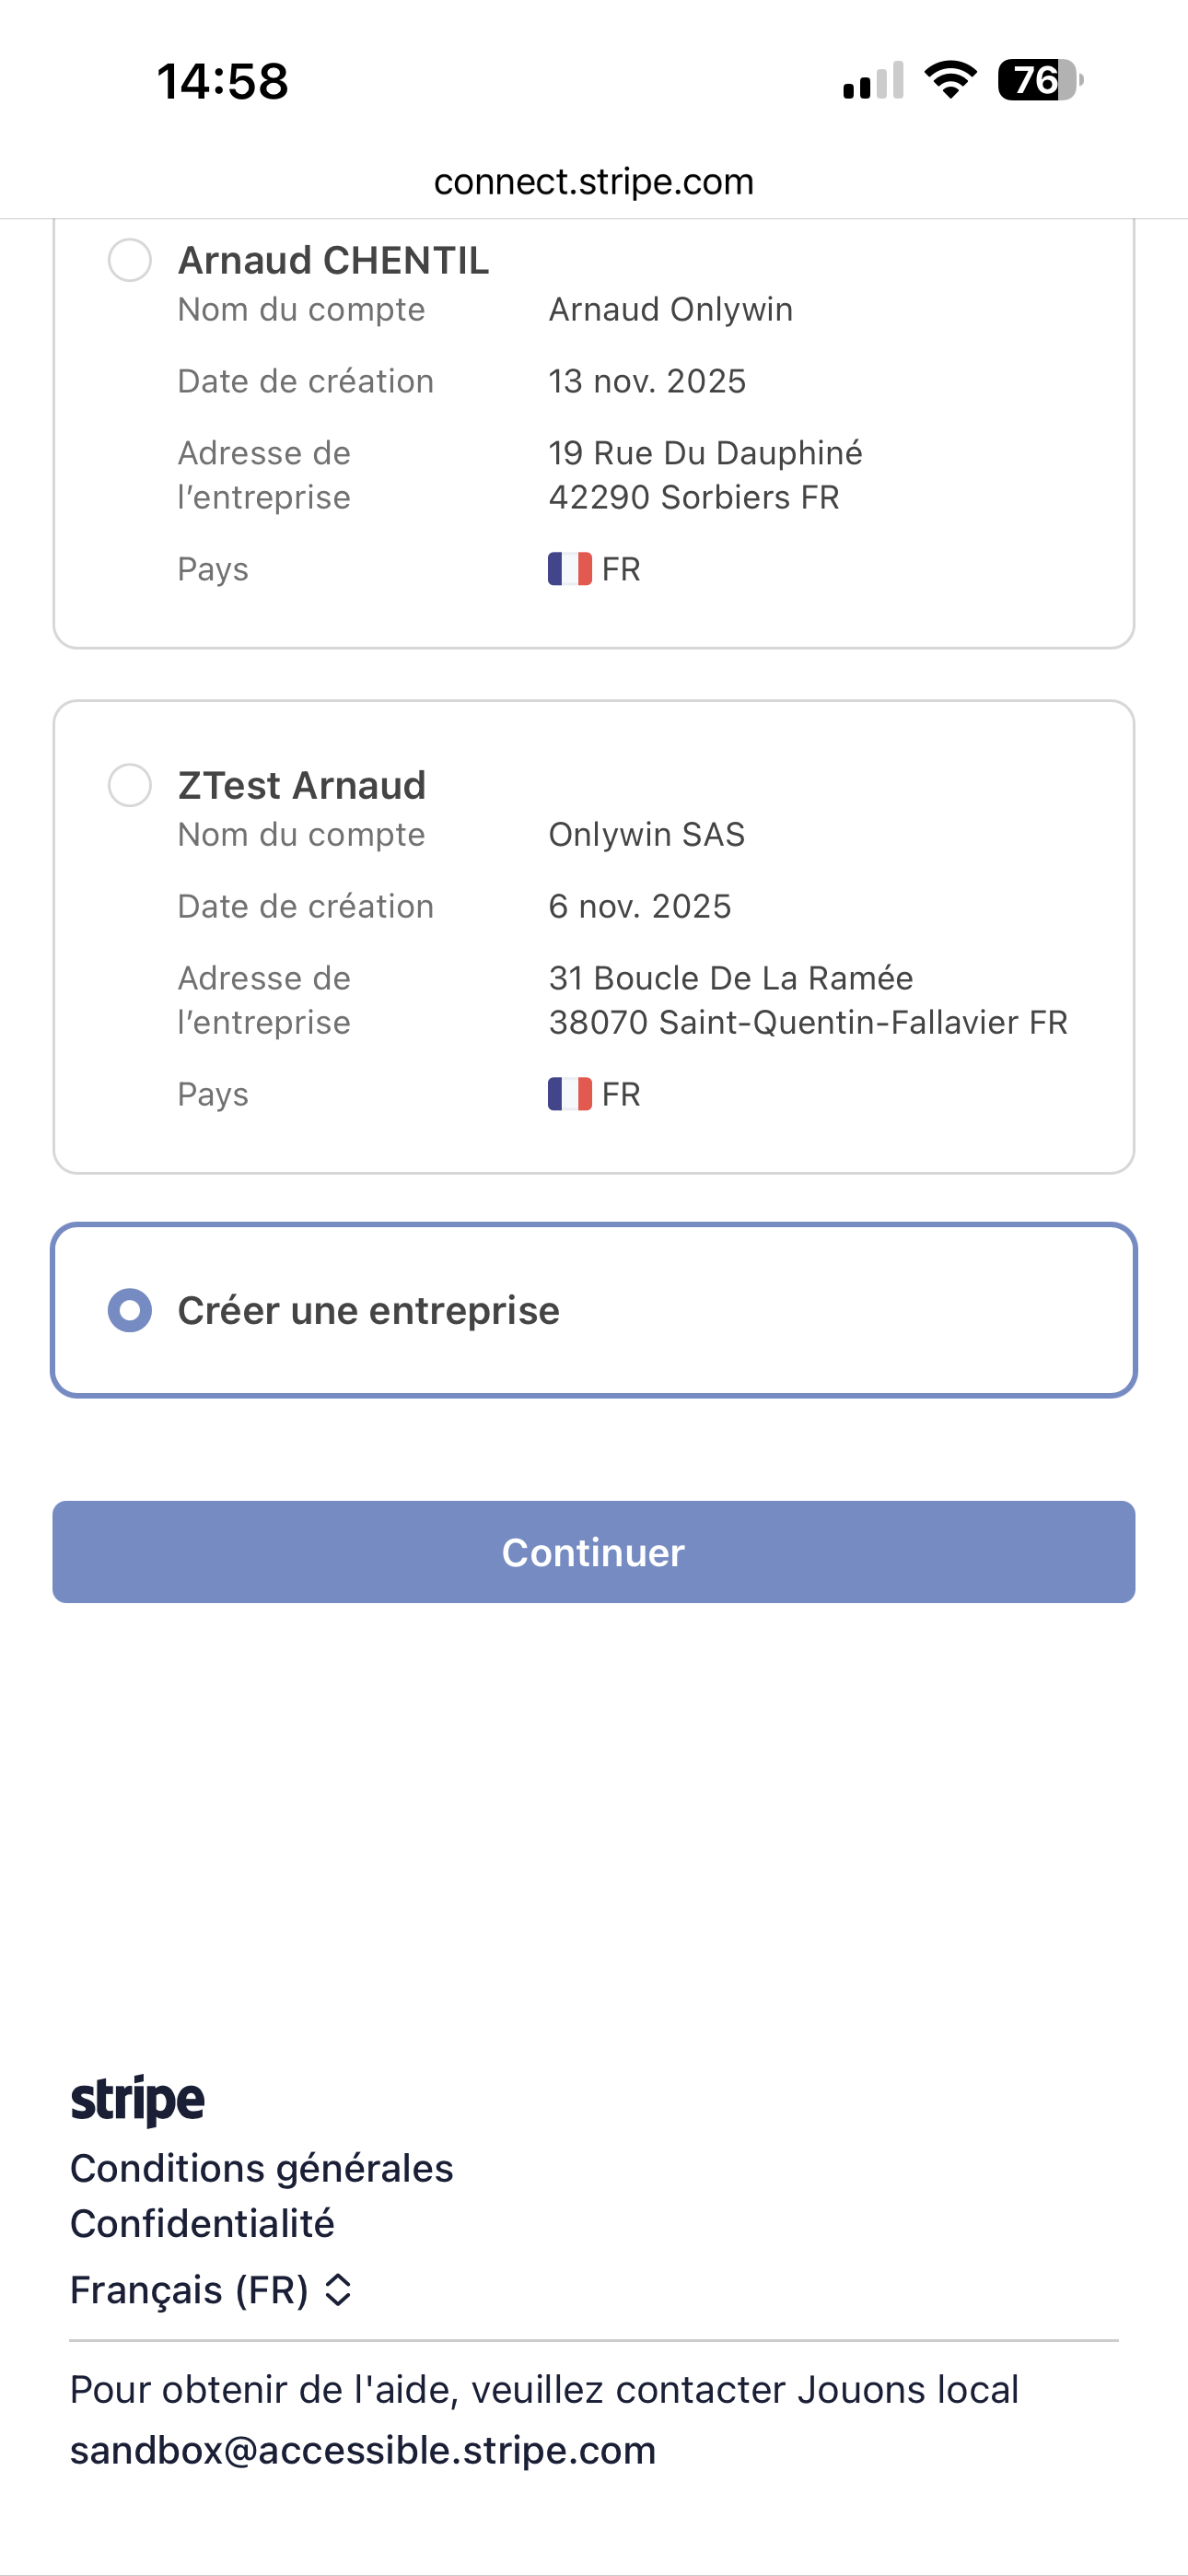Click the Créer une entreprise label text
This screenshot has width=1188, height=2576.
[368, 1310]
